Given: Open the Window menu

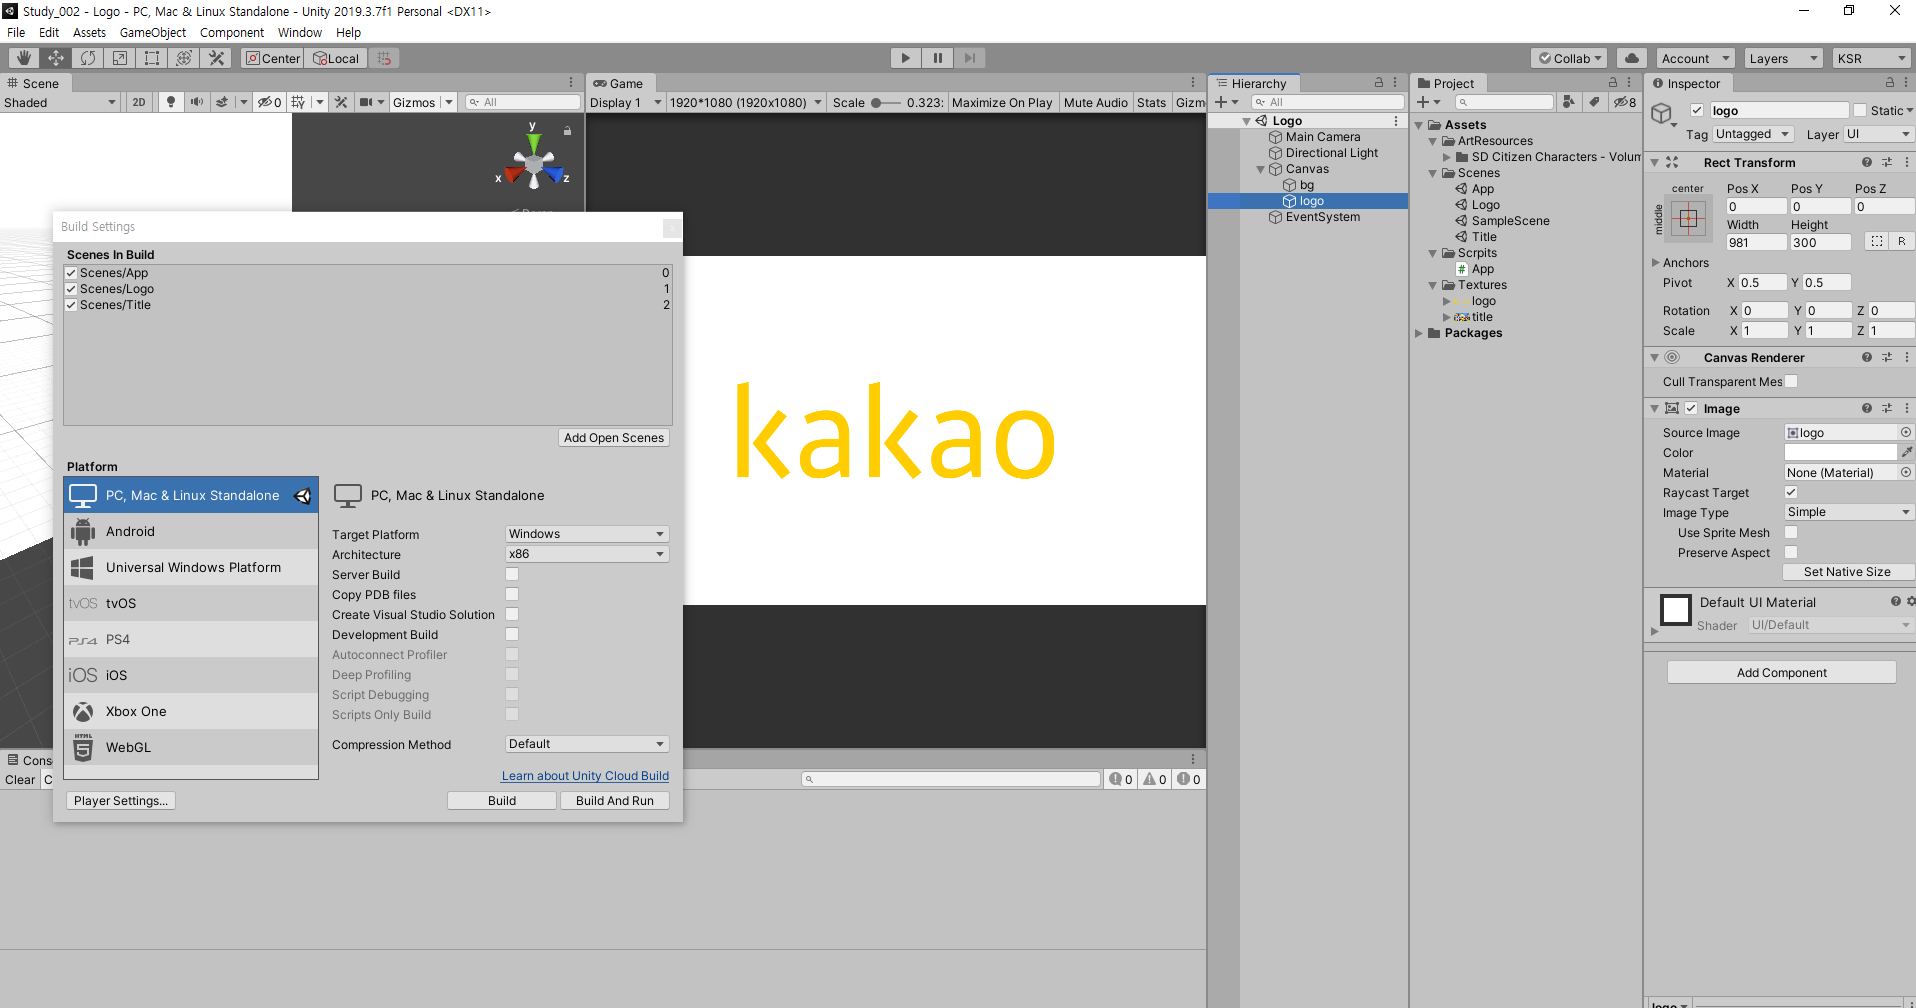Looking at the screenshot, I should click(300, 32).
